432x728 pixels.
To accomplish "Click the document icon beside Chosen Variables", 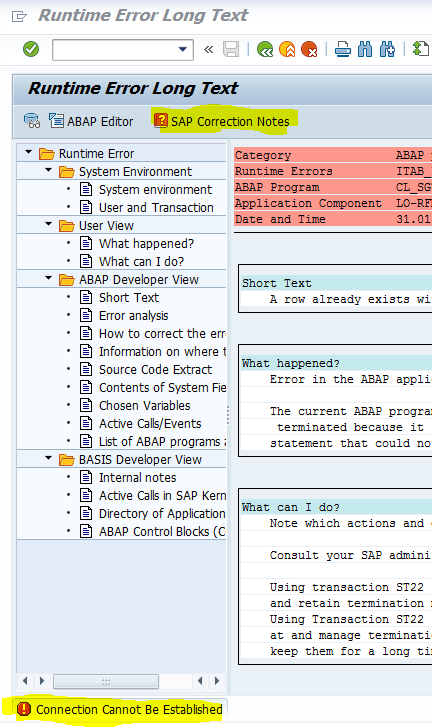I will 86,405.
